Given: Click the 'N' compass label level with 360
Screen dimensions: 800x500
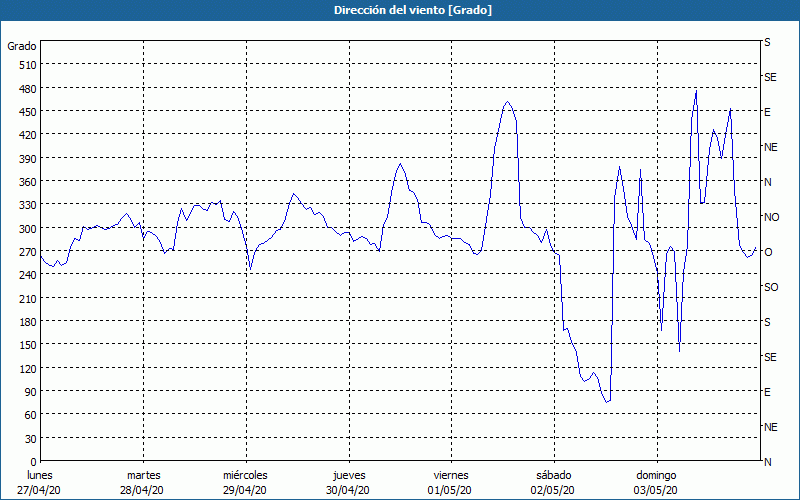Looking at the screenshot, I should pyautogui.click(x=768, y=182).
